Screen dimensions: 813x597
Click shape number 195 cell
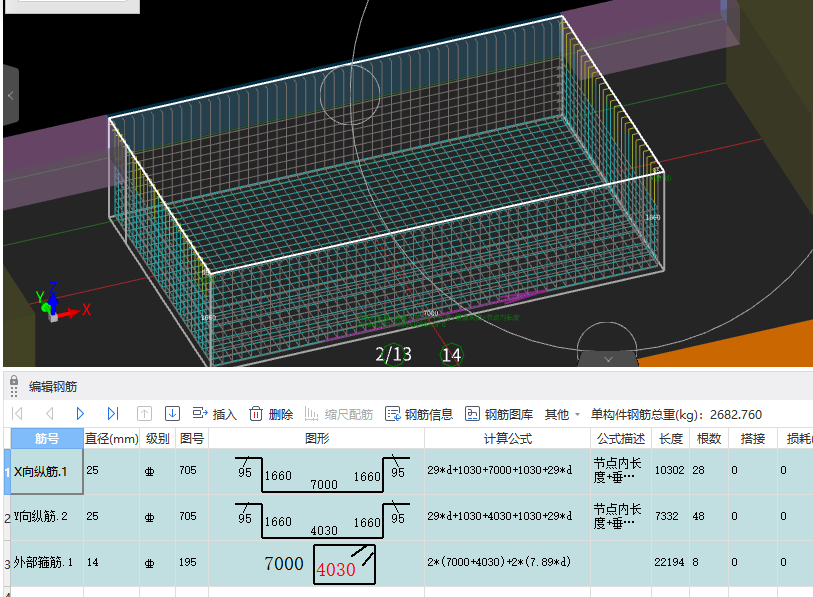(x=192, y=563)
